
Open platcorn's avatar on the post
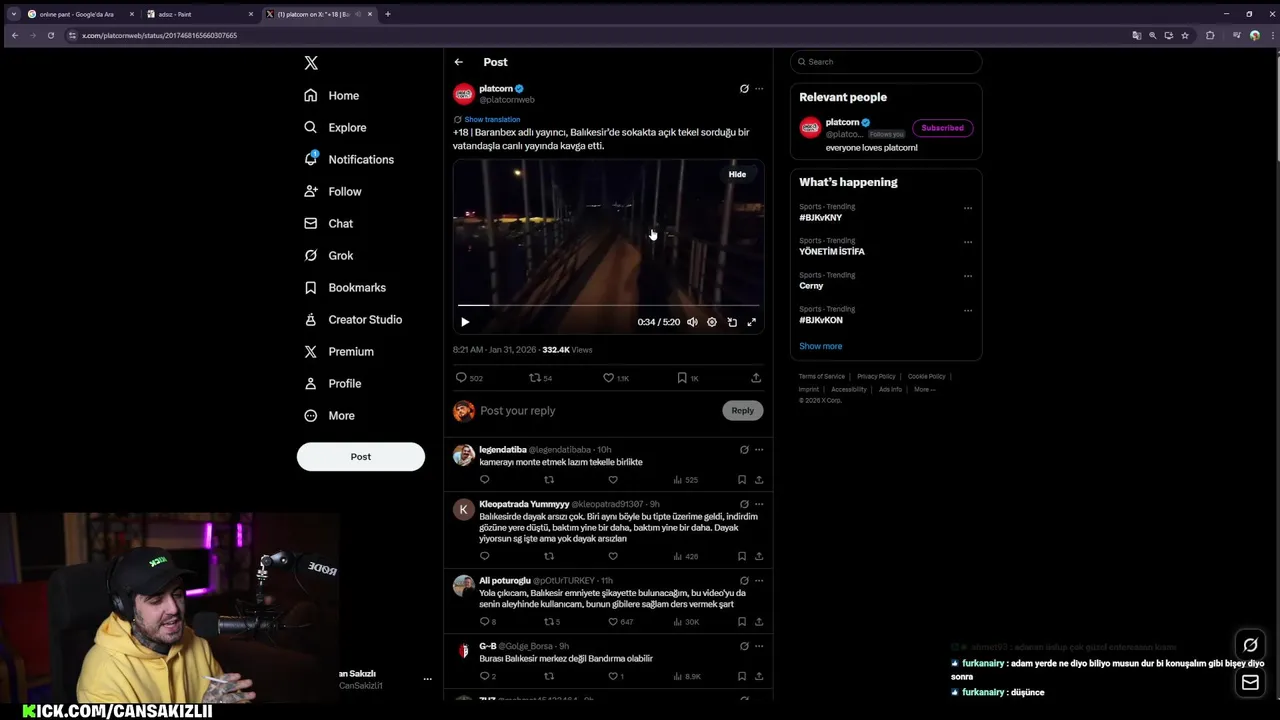[464, 94]
